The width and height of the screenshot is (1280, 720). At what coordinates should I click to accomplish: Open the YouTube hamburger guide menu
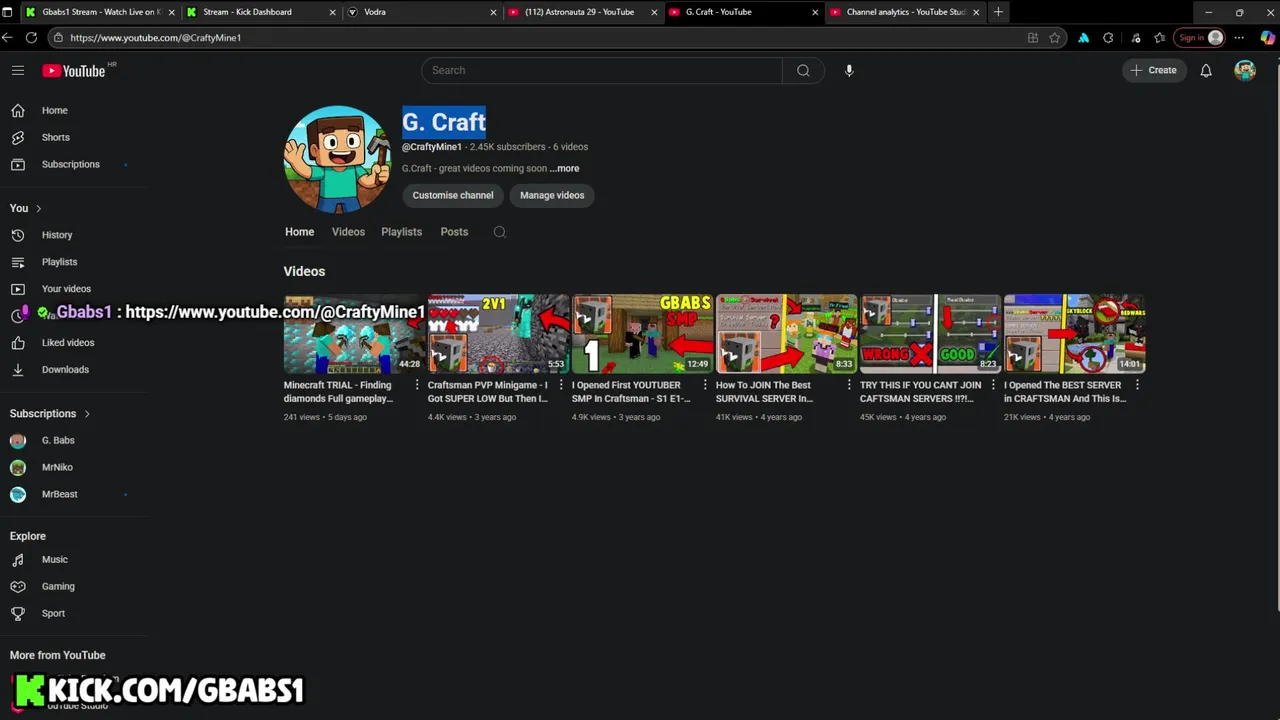tap(17, 70)
